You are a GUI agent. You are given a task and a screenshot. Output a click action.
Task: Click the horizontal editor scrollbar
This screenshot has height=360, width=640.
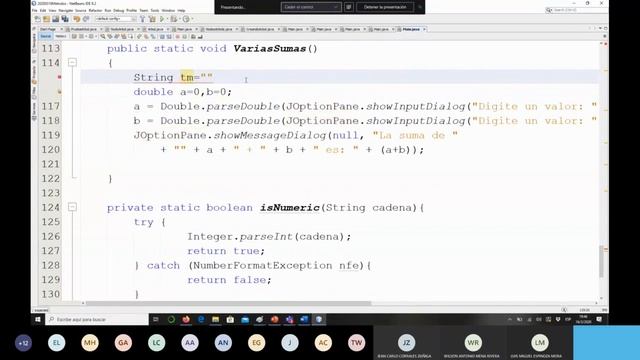click(229, 303)
